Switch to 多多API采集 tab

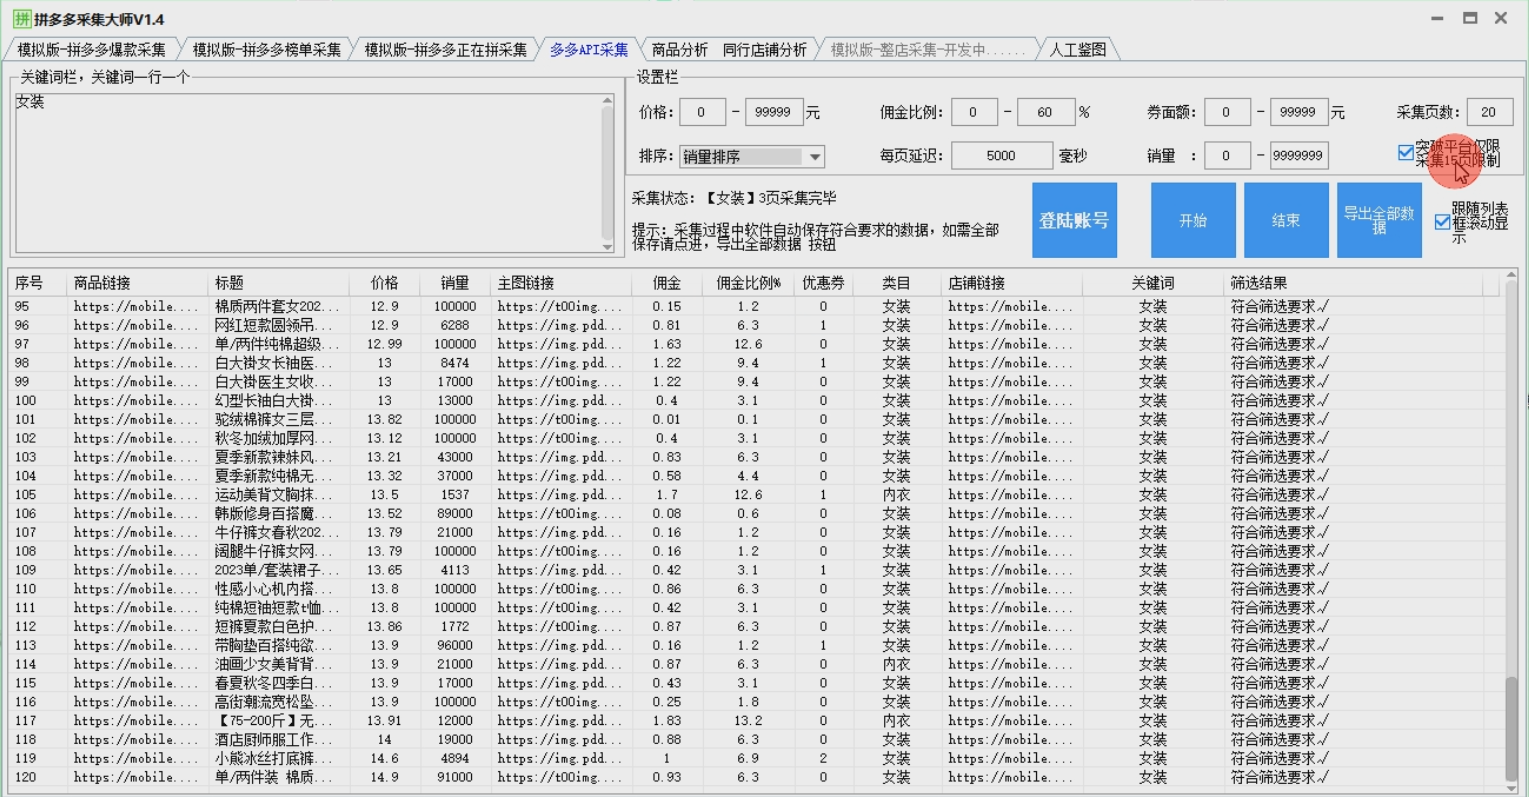pos(589,49)
